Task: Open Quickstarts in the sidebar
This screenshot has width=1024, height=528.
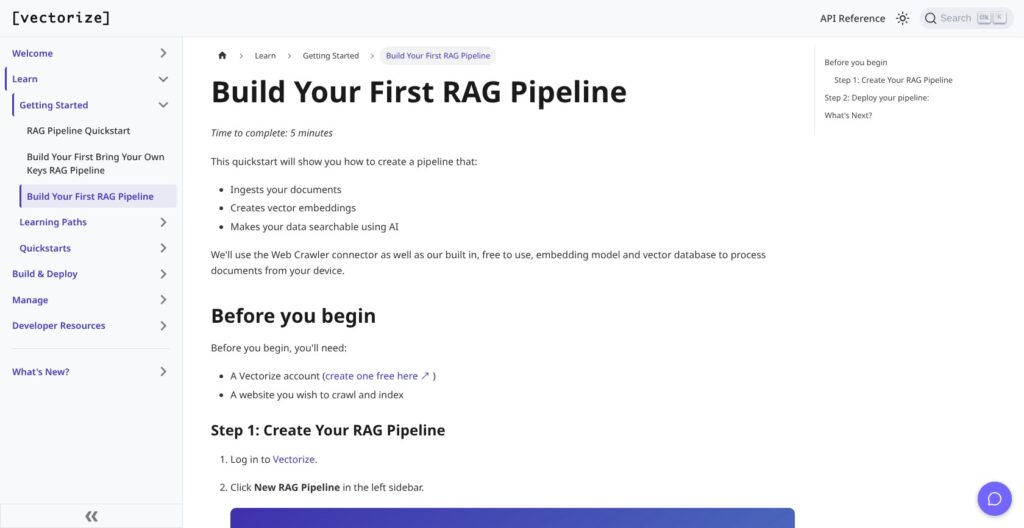Action: click(45, 248)
